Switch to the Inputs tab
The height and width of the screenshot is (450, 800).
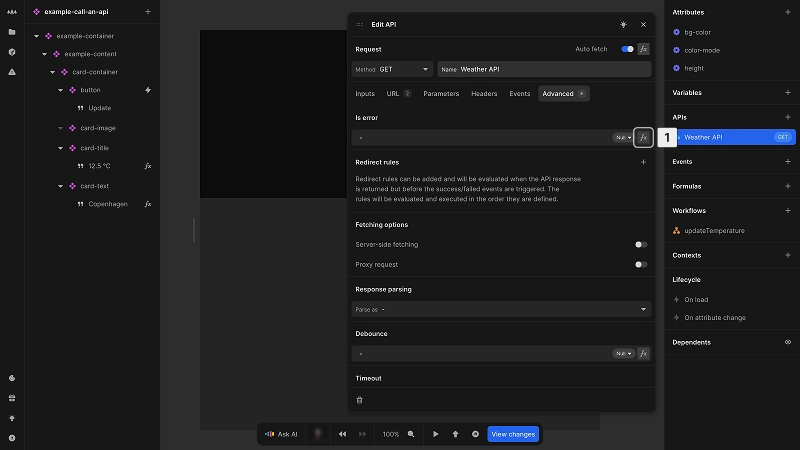365,93
